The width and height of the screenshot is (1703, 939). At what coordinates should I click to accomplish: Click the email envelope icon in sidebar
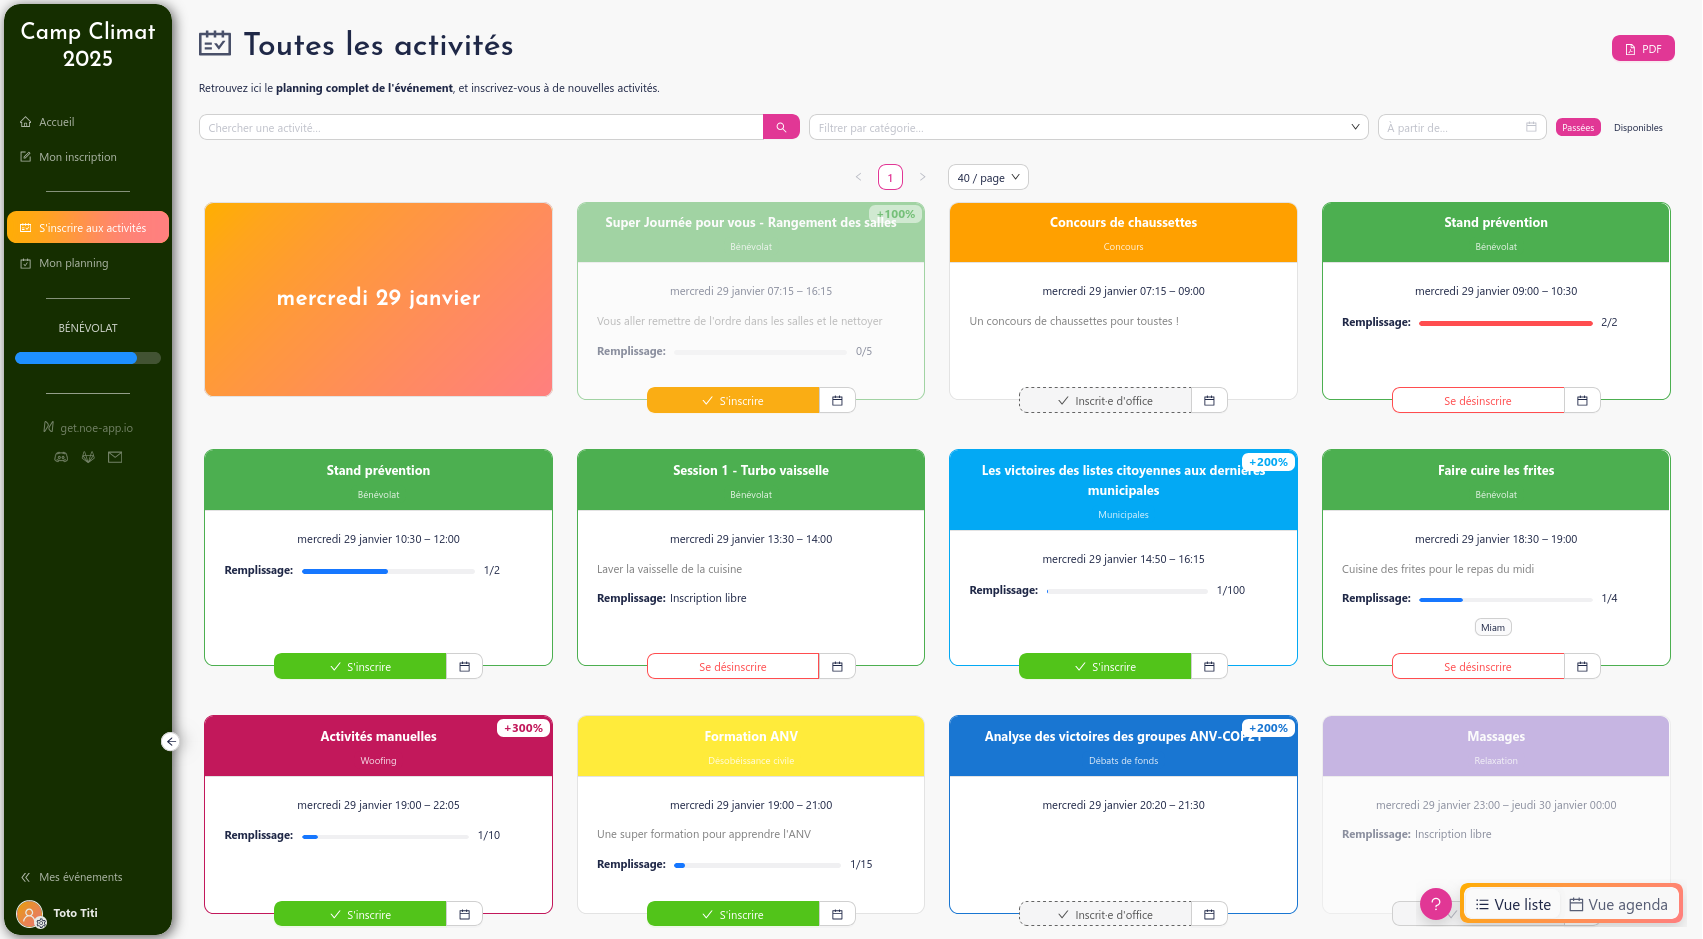click(x=115, y=457)
